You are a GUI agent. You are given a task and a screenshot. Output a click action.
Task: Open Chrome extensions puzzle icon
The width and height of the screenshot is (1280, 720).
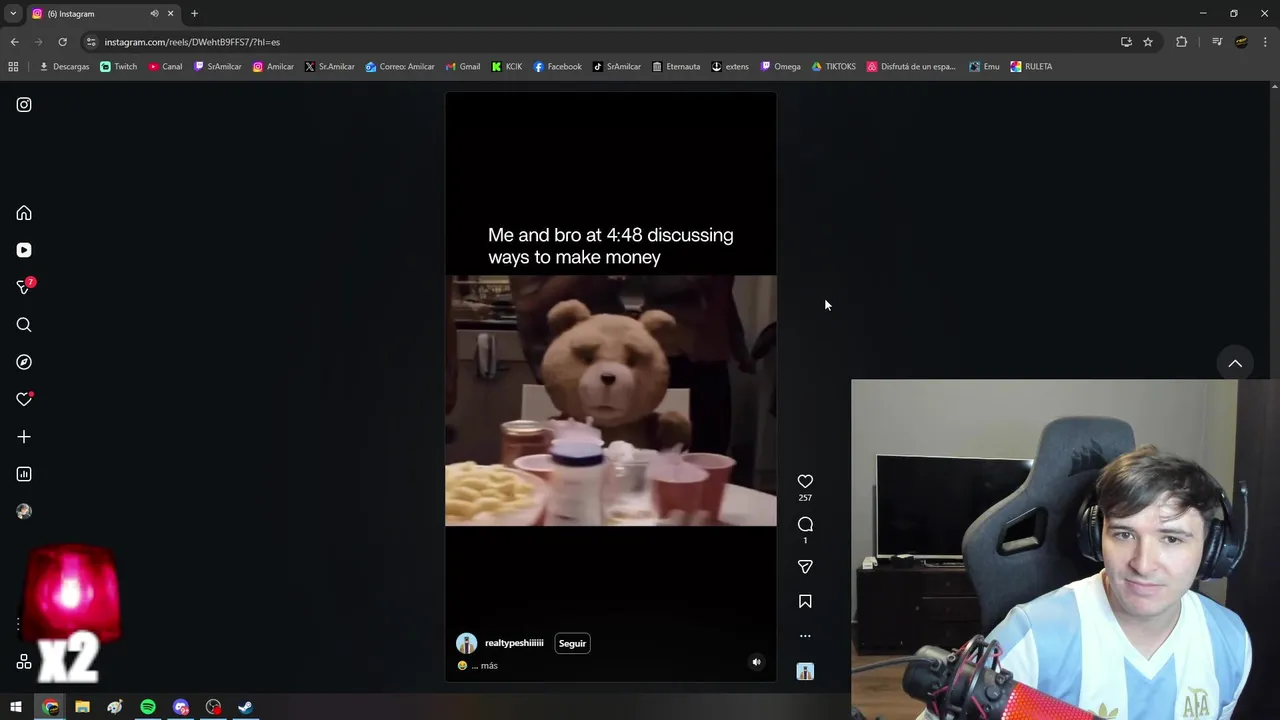(x=1181, y=42)
